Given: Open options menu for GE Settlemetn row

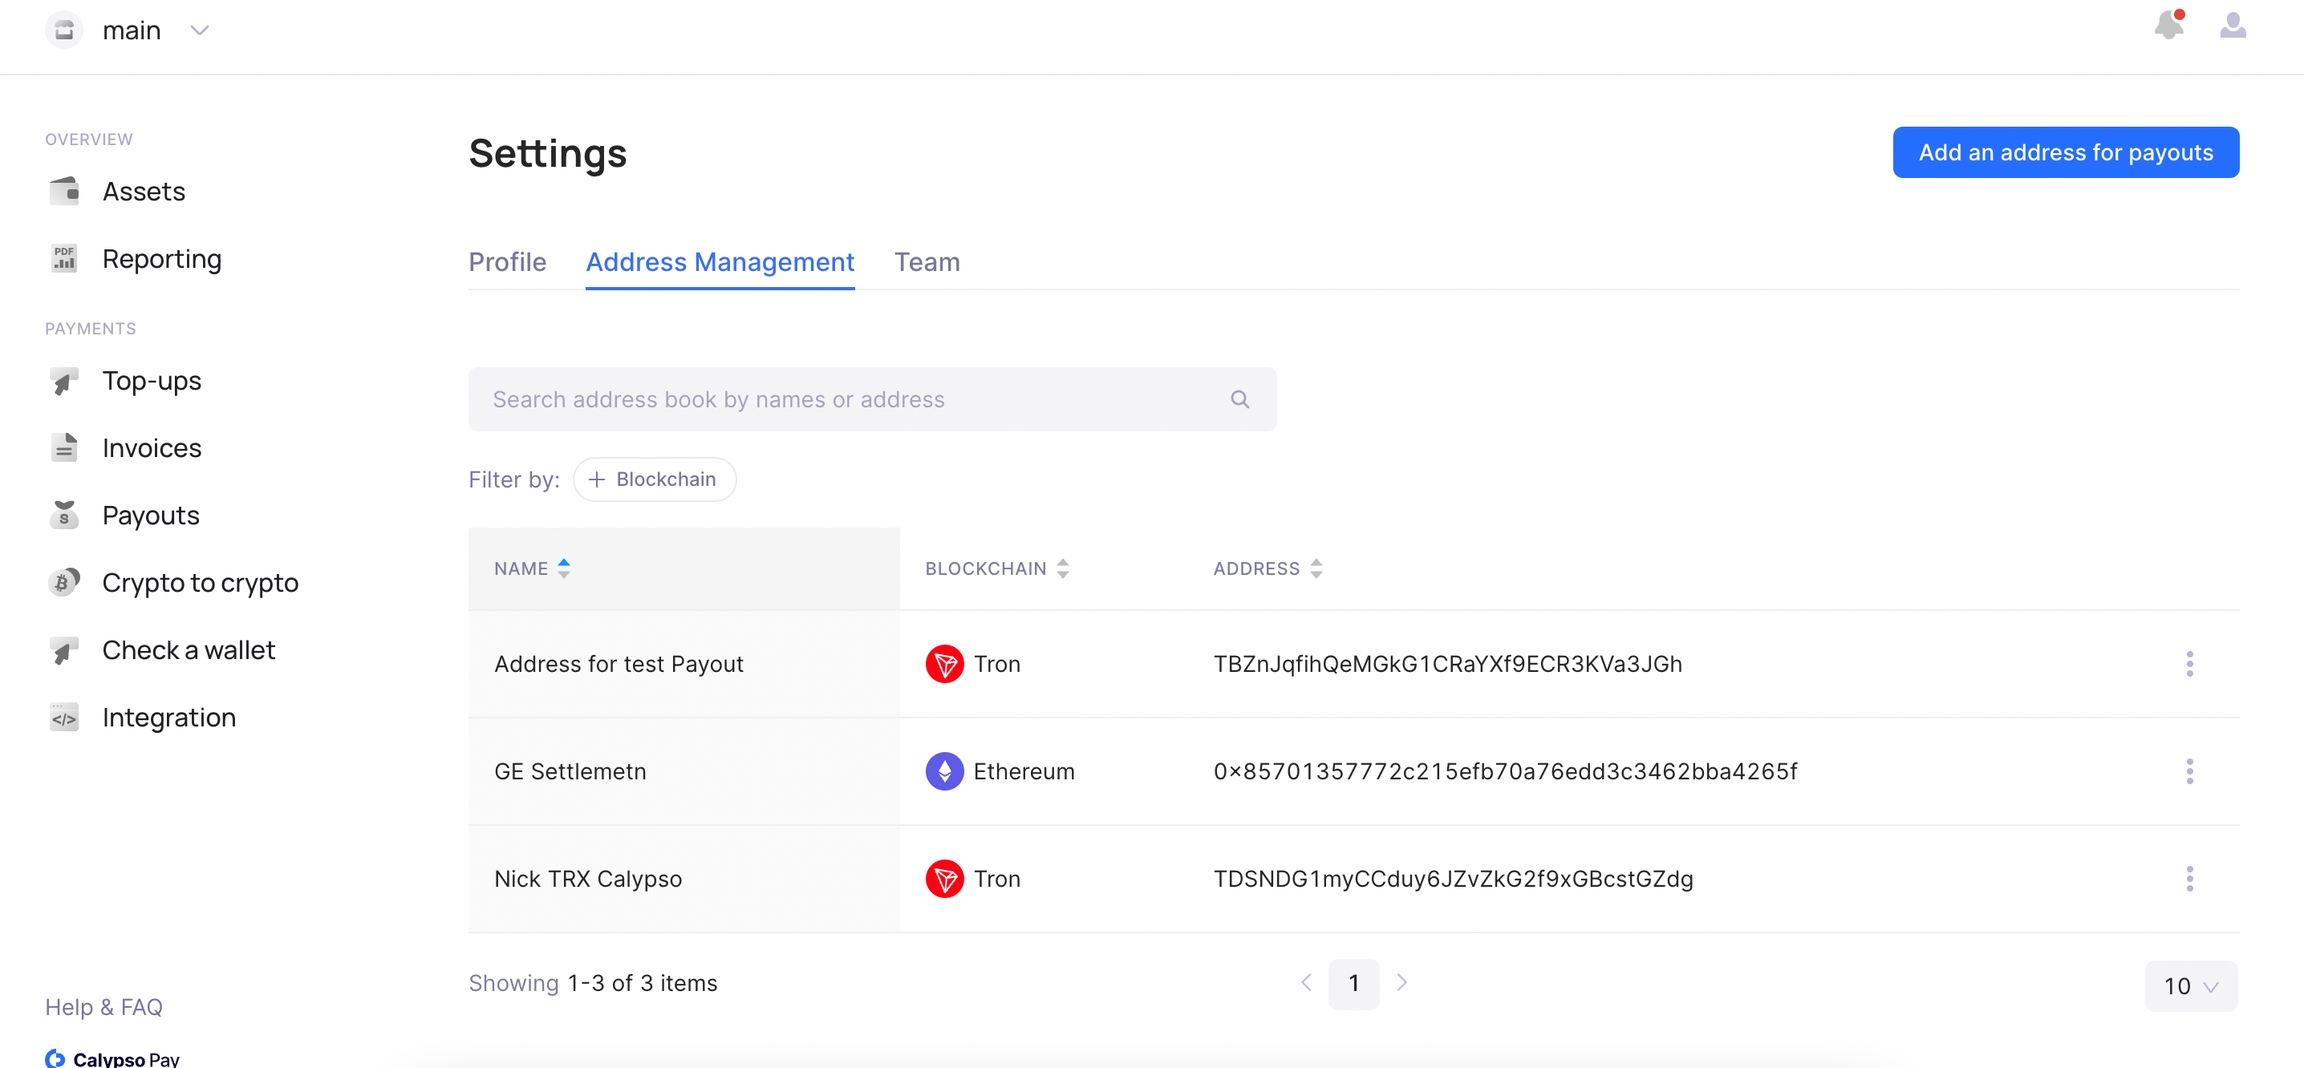Looking at the screenshot, I should (x=2189, y=771).
